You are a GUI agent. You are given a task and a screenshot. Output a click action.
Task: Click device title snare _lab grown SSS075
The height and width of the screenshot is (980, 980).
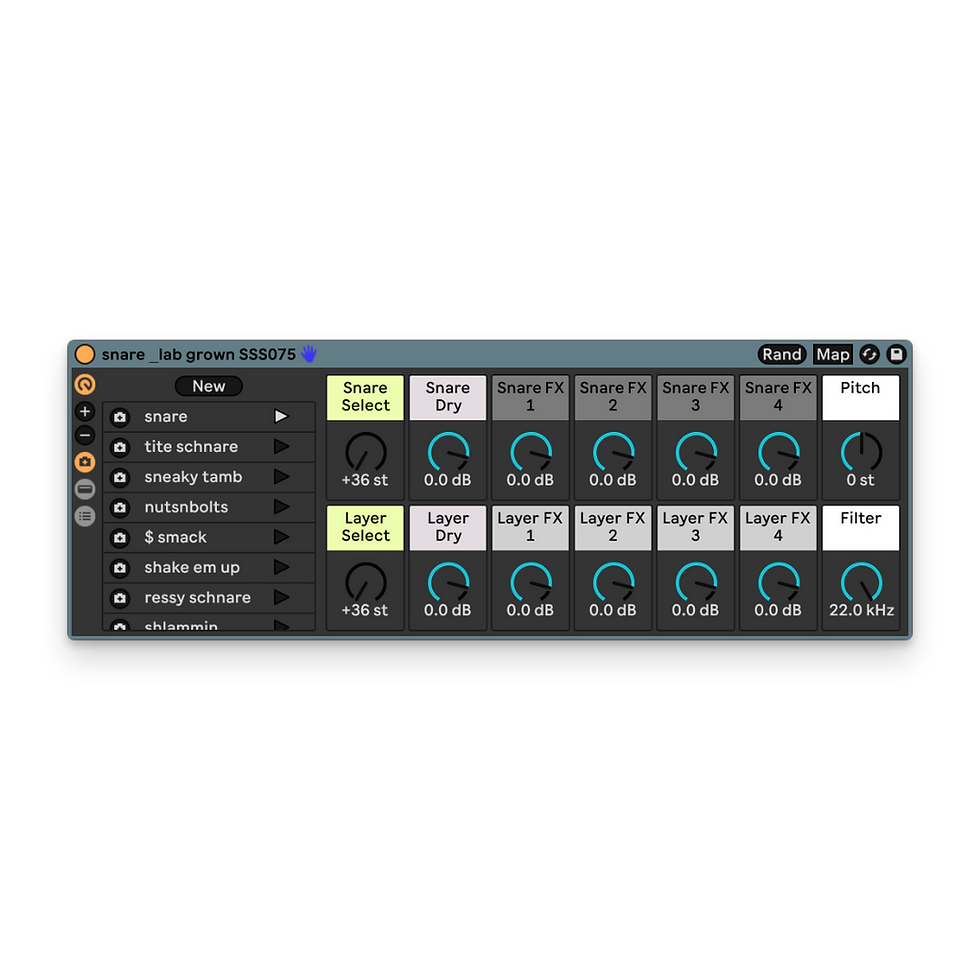click(x=199, y=354)
